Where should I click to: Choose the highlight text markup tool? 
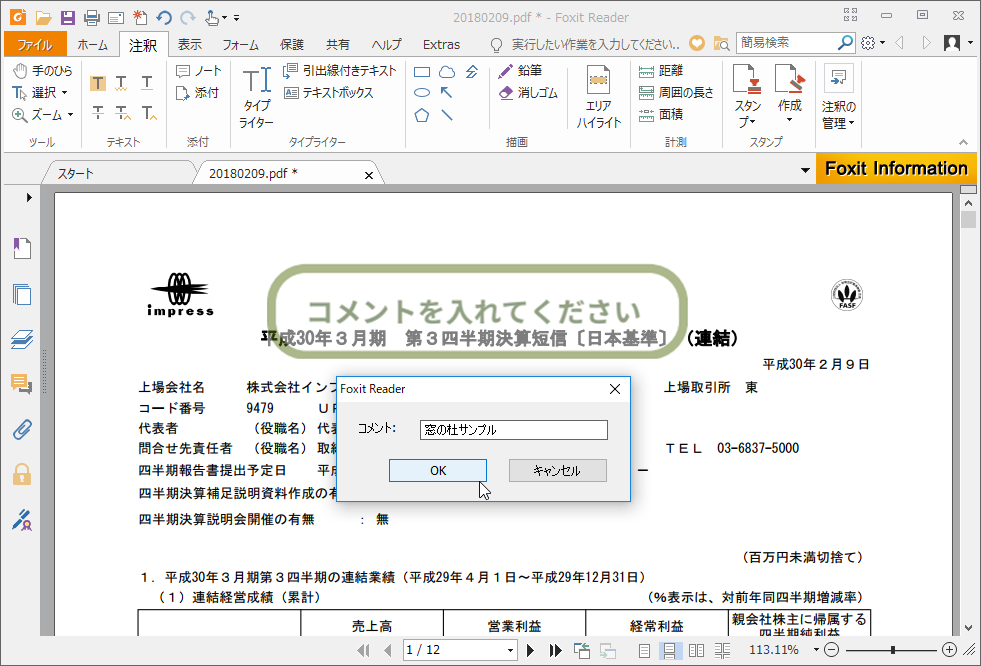click(x=98, y=83)
